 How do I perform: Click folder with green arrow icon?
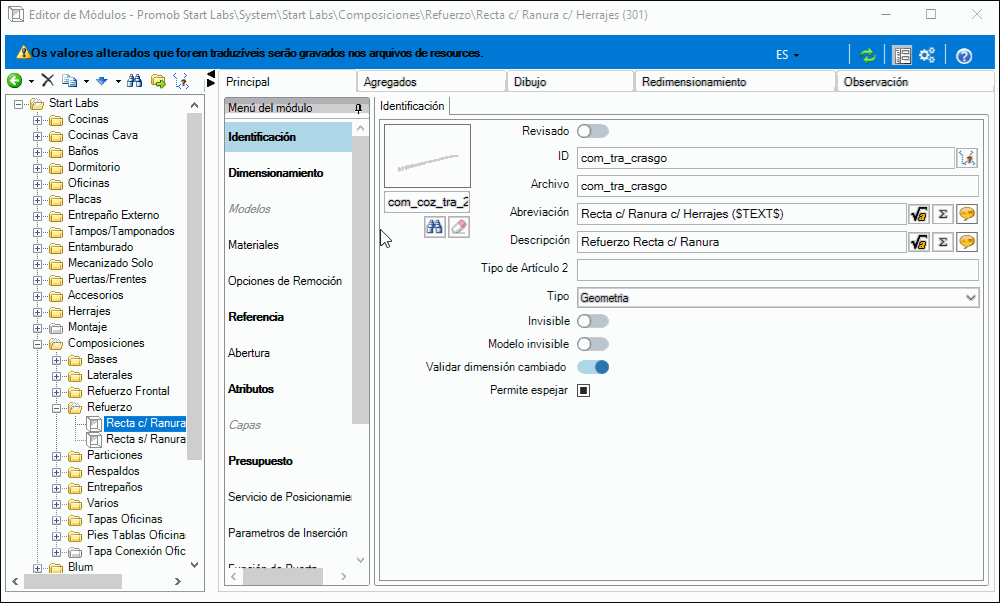click(x=158, y=81)
